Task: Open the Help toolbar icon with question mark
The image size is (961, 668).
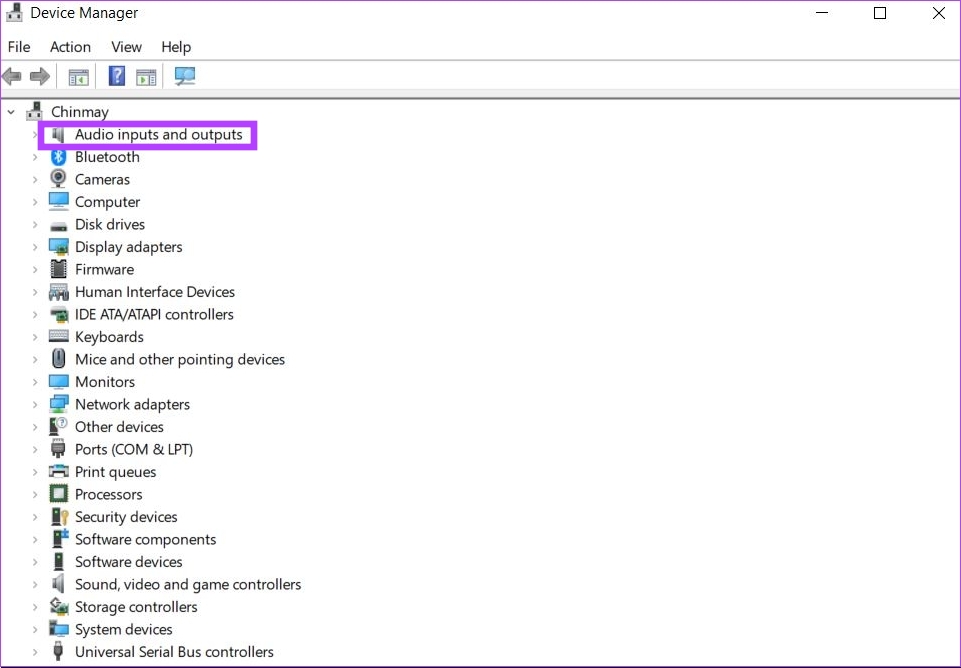Action: [x=116, y=76]
